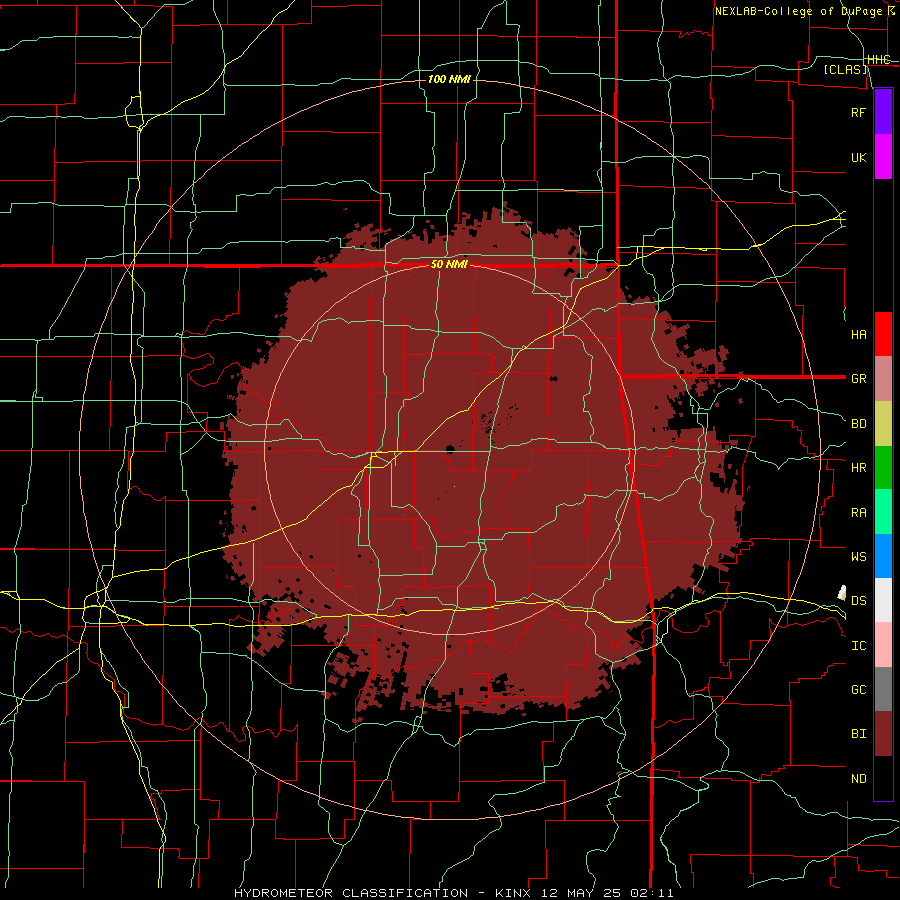The image size is (900, 900).
Task: Click the HHC product code label
Action: tap(879, 60)
